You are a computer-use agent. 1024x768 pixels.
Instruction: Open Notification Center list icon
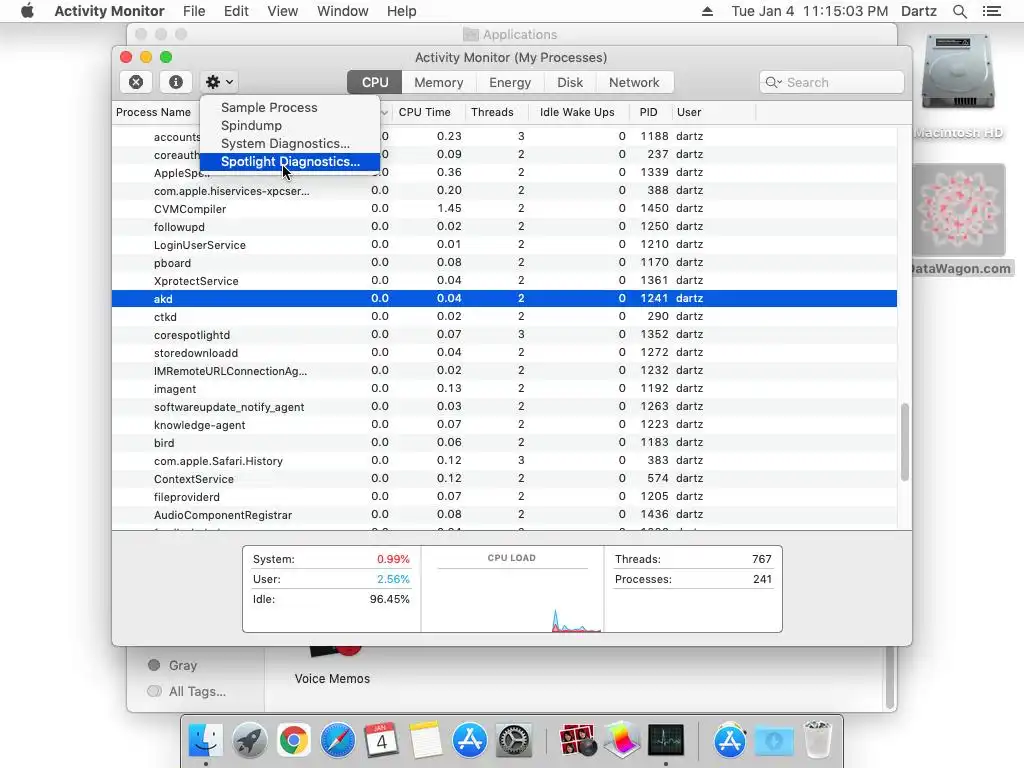point(991,11)
